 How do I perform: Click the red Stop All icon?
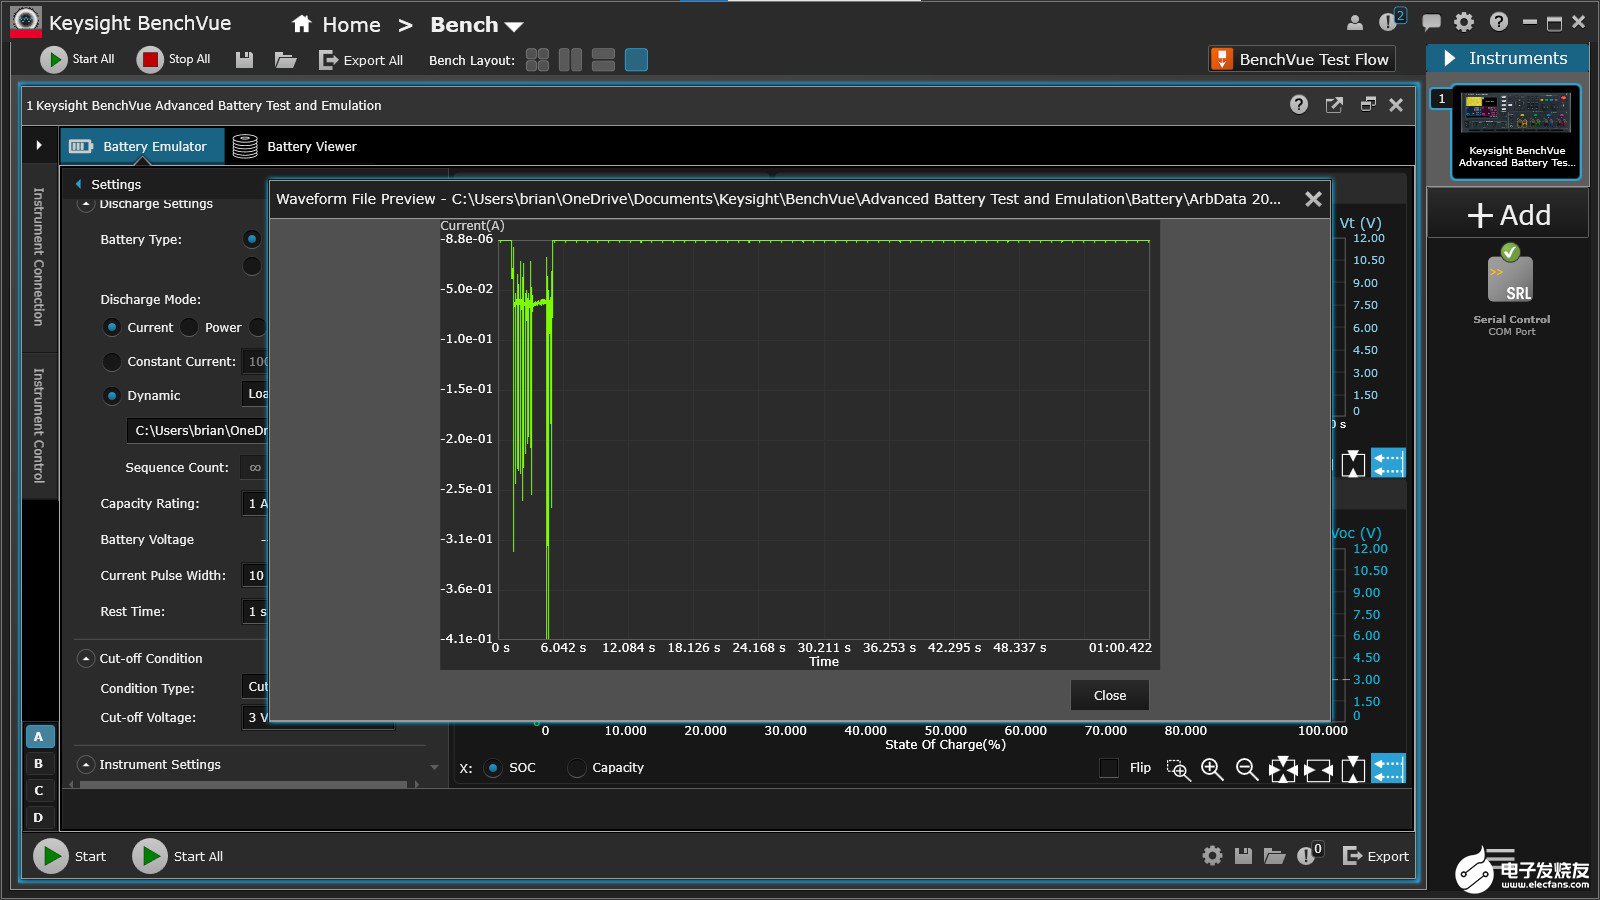click(x=149, y=60)
